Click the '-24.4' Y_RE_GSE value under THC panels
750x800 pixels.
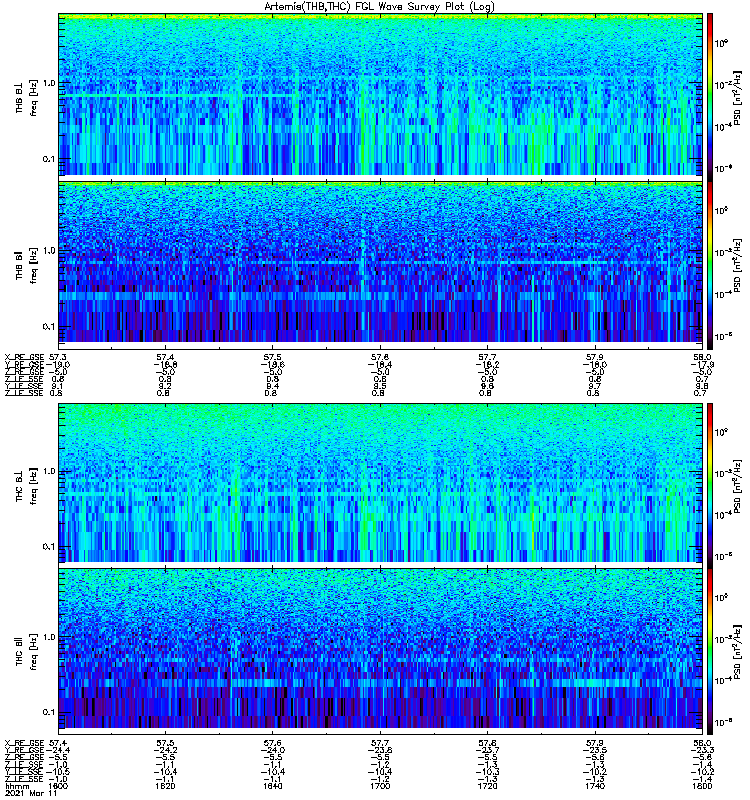pos(58,751)
